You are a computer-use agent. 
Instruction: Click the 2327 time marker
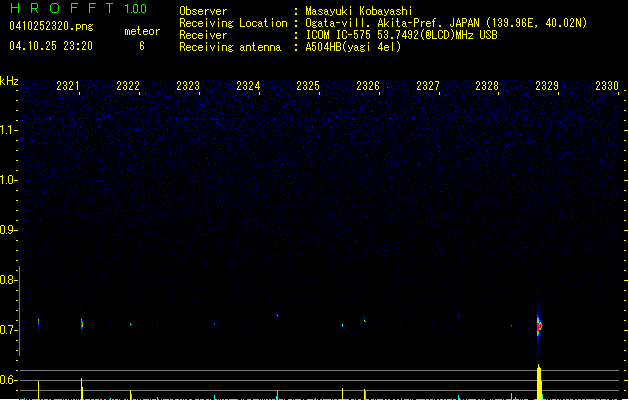point(428,86)
